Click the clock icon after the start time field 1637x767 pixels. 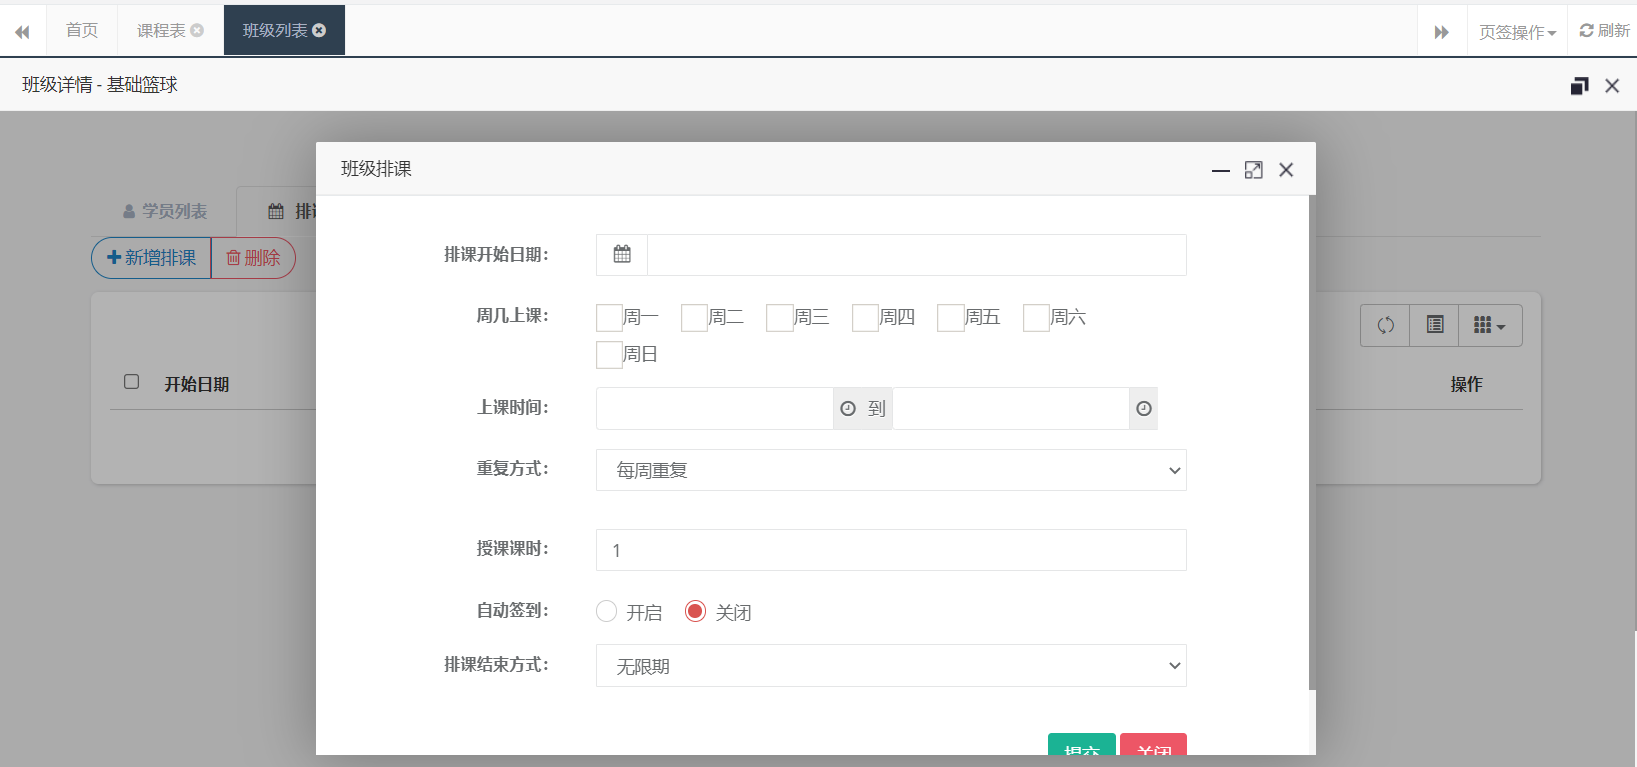[x=848, y=408]
